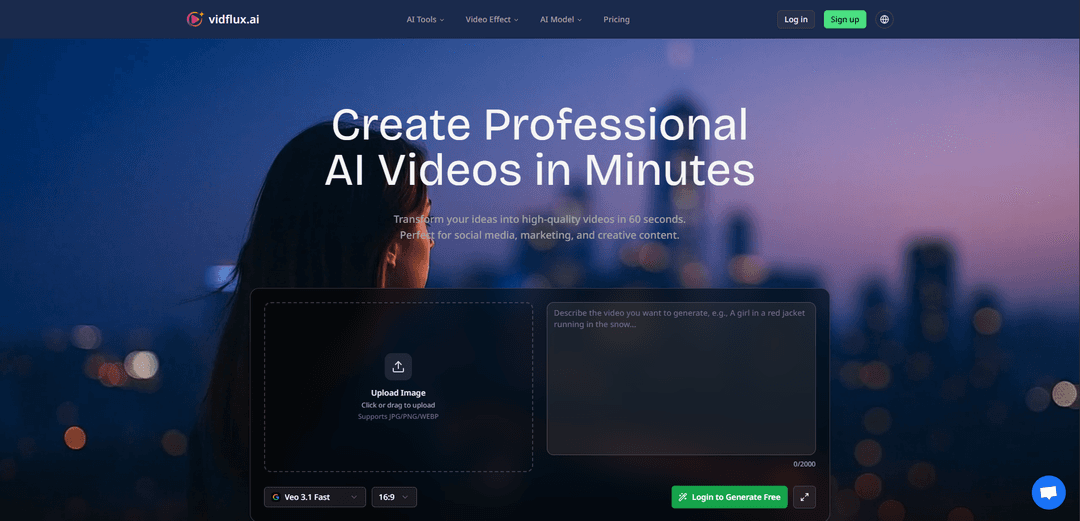Open the 16:9 aspect ratio dropdown
The height and width of the screenshot is (521, 1080).
tap(394, 497)
